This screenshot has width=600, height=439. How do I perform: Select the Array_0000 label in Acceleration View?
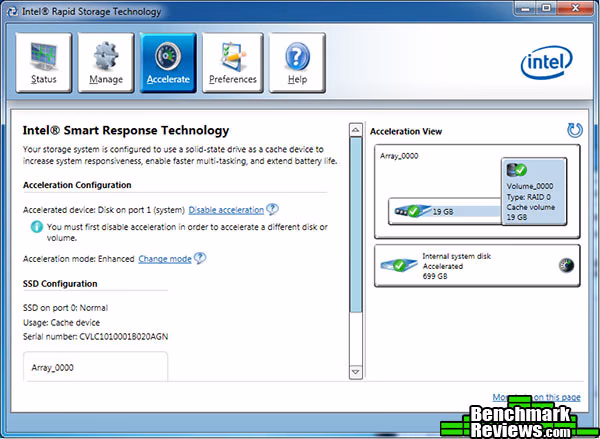399,156
